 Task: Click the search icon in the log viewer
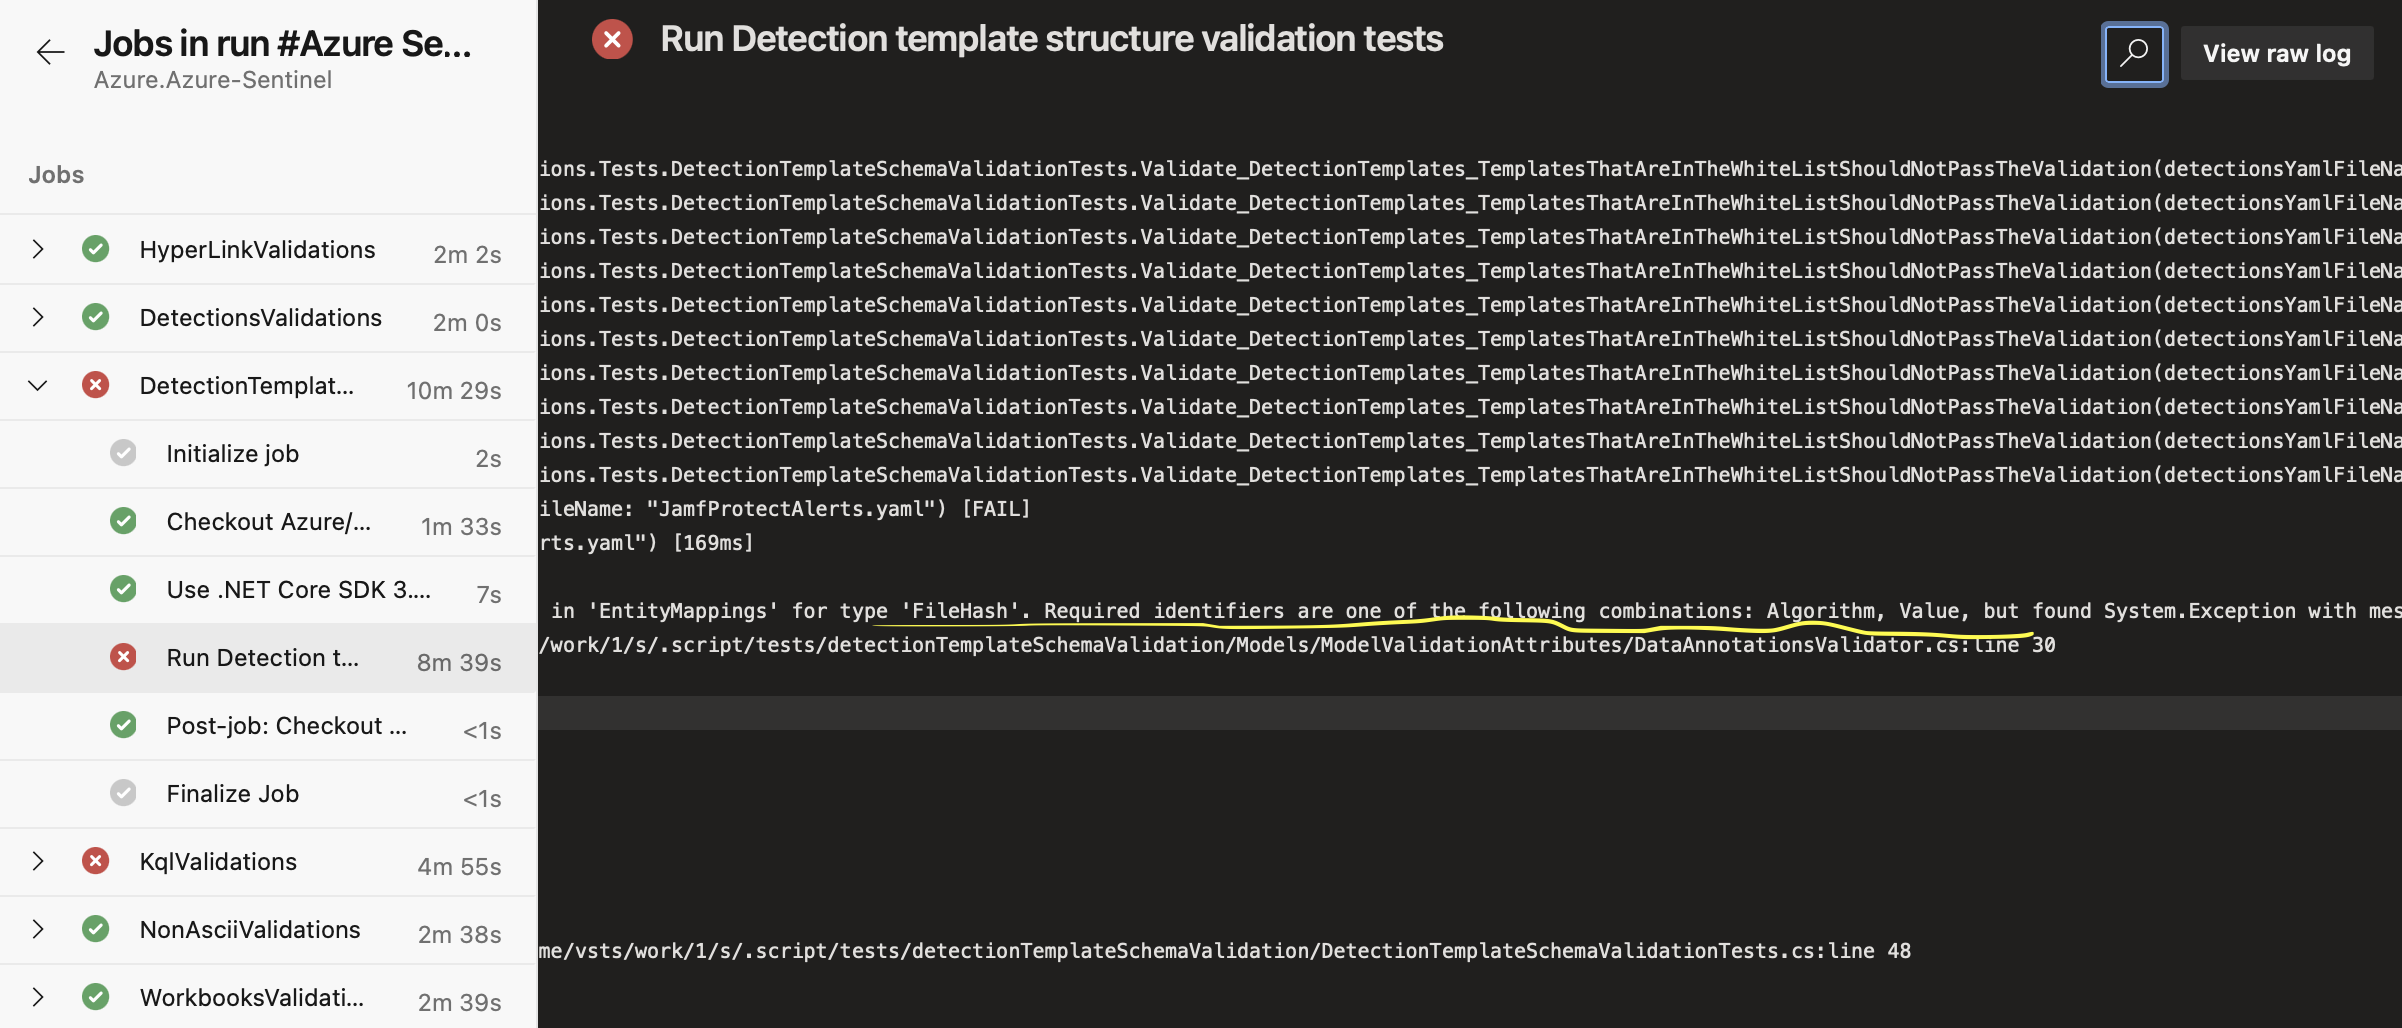coord(2133,52)
